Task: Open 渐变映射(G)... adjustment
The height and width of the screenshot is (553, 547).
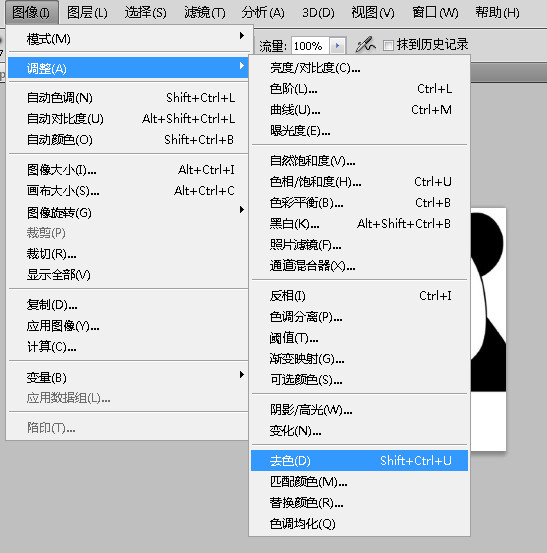Action: pyautogui.click(x=359, y=359)
